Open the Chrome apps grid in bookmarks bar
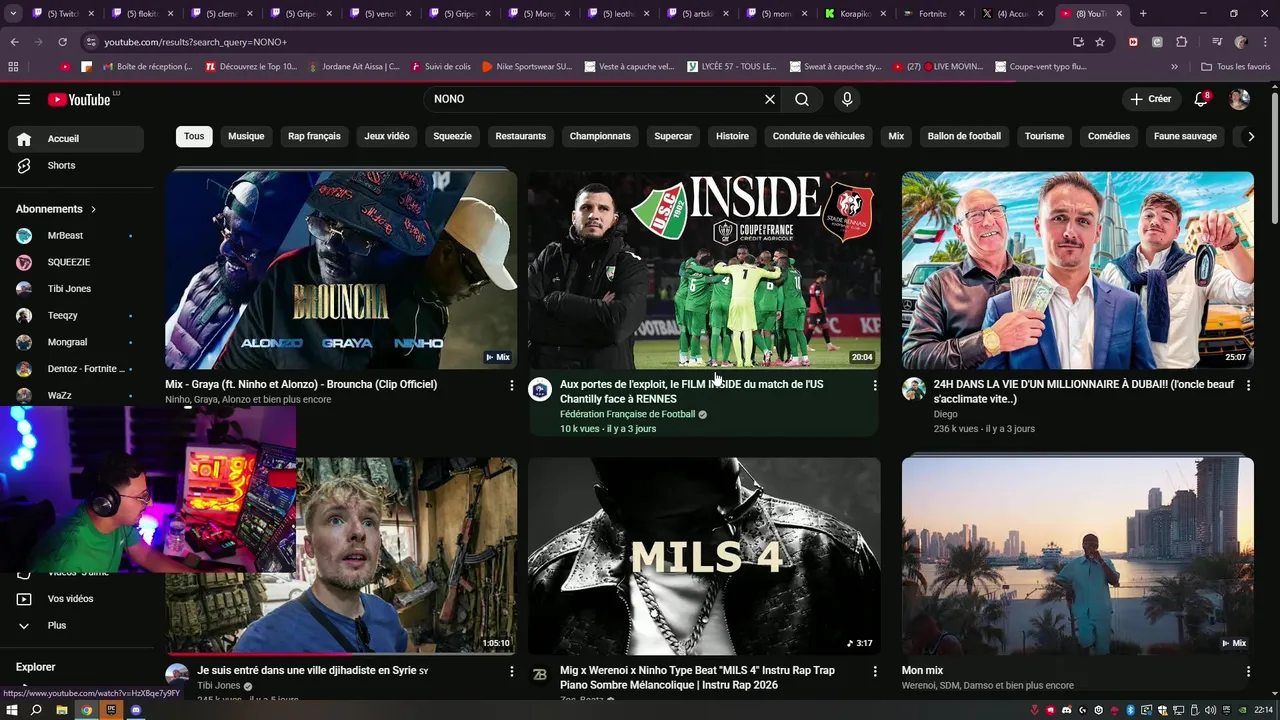 [x=13, y=67]
